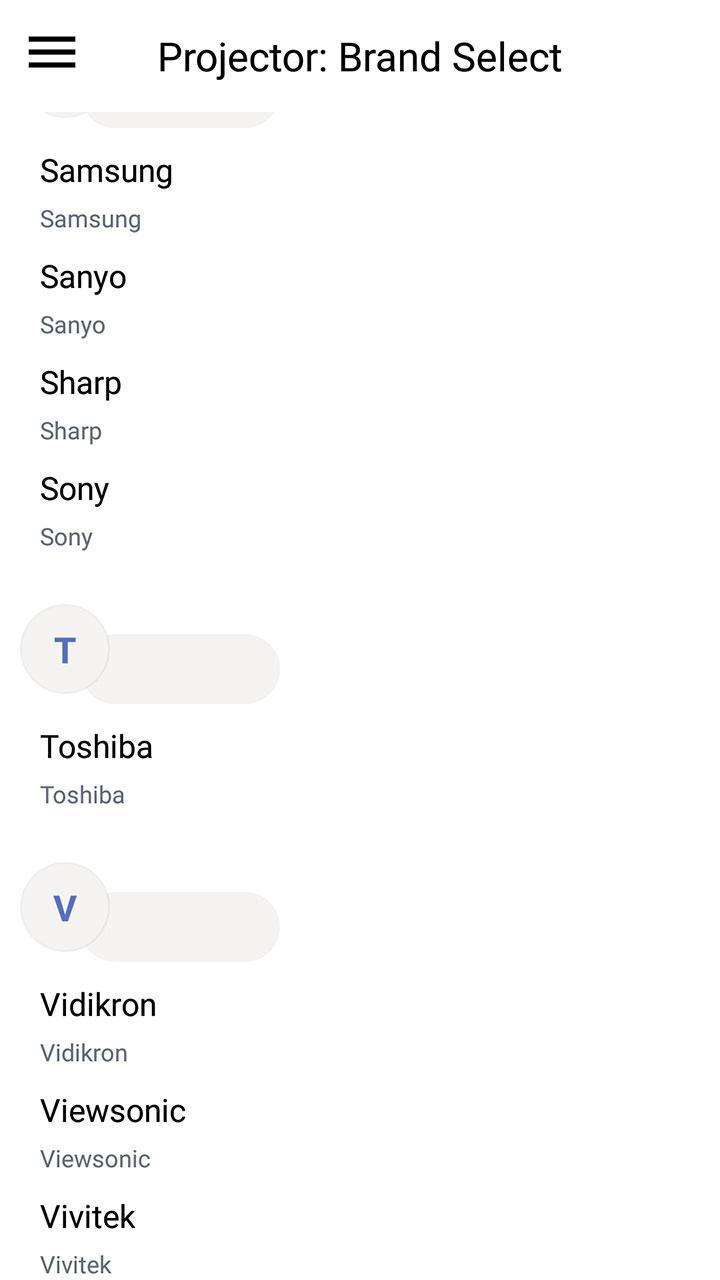Click the gray Samsung subtitle text
Viewport: 720px width, 1280px height.
click(90, 219)
